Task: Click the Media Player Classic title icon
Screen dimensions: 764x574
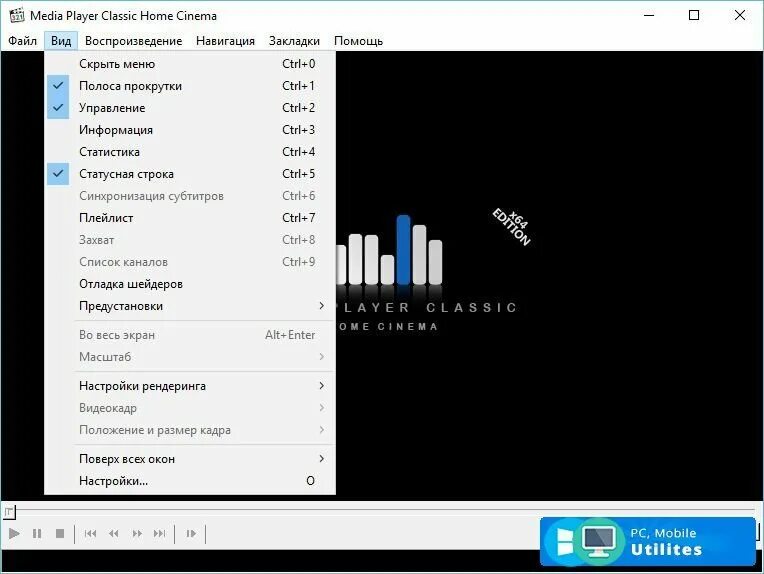Action: [x=16, y=15]
